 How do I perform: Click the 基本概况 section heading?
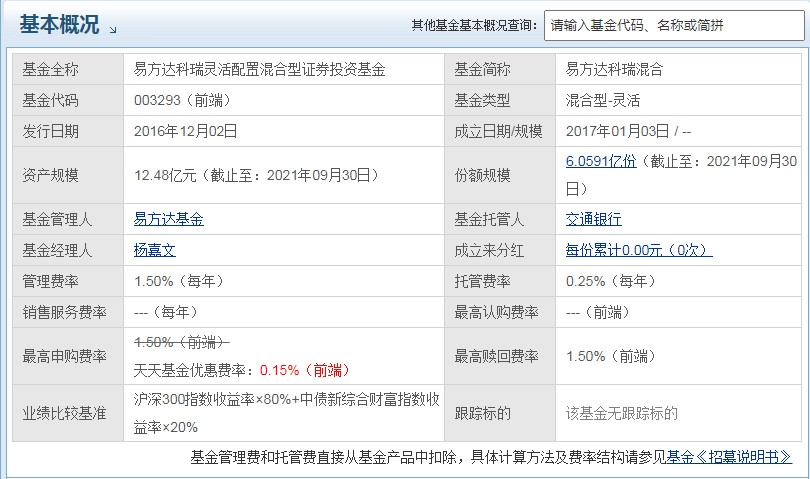click(x=59, y=24)
